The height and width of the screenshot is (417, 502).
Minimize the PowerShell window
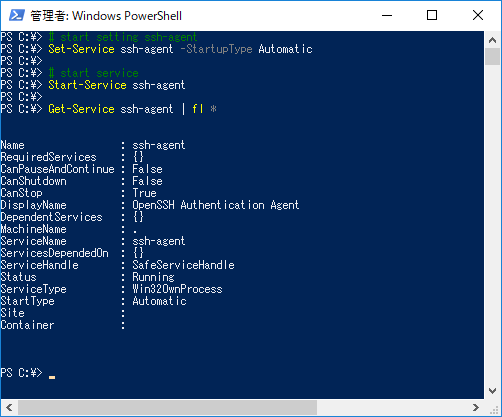(x=387, y=15)
